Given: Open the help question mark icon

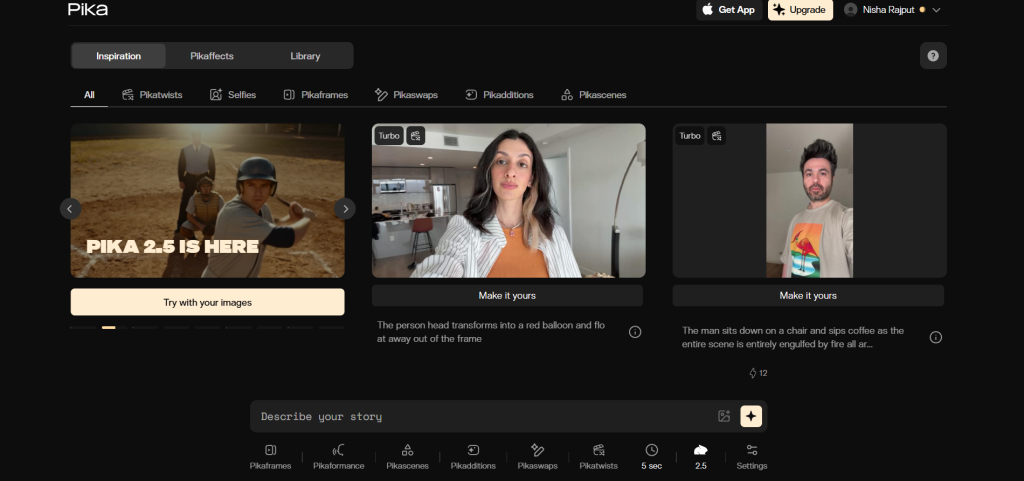Looking at the screenshot, I should [932, 56].
